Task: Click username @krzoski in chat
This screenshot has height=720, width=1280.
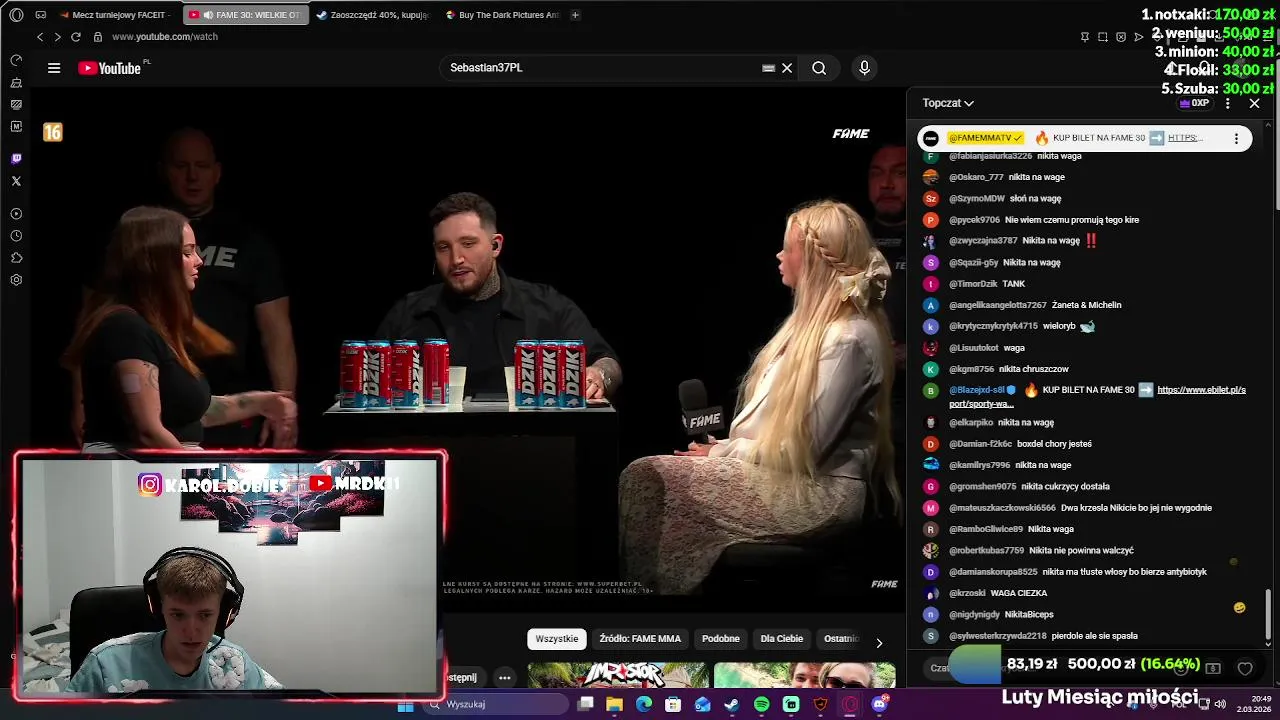Action: (x=966, y=593)
